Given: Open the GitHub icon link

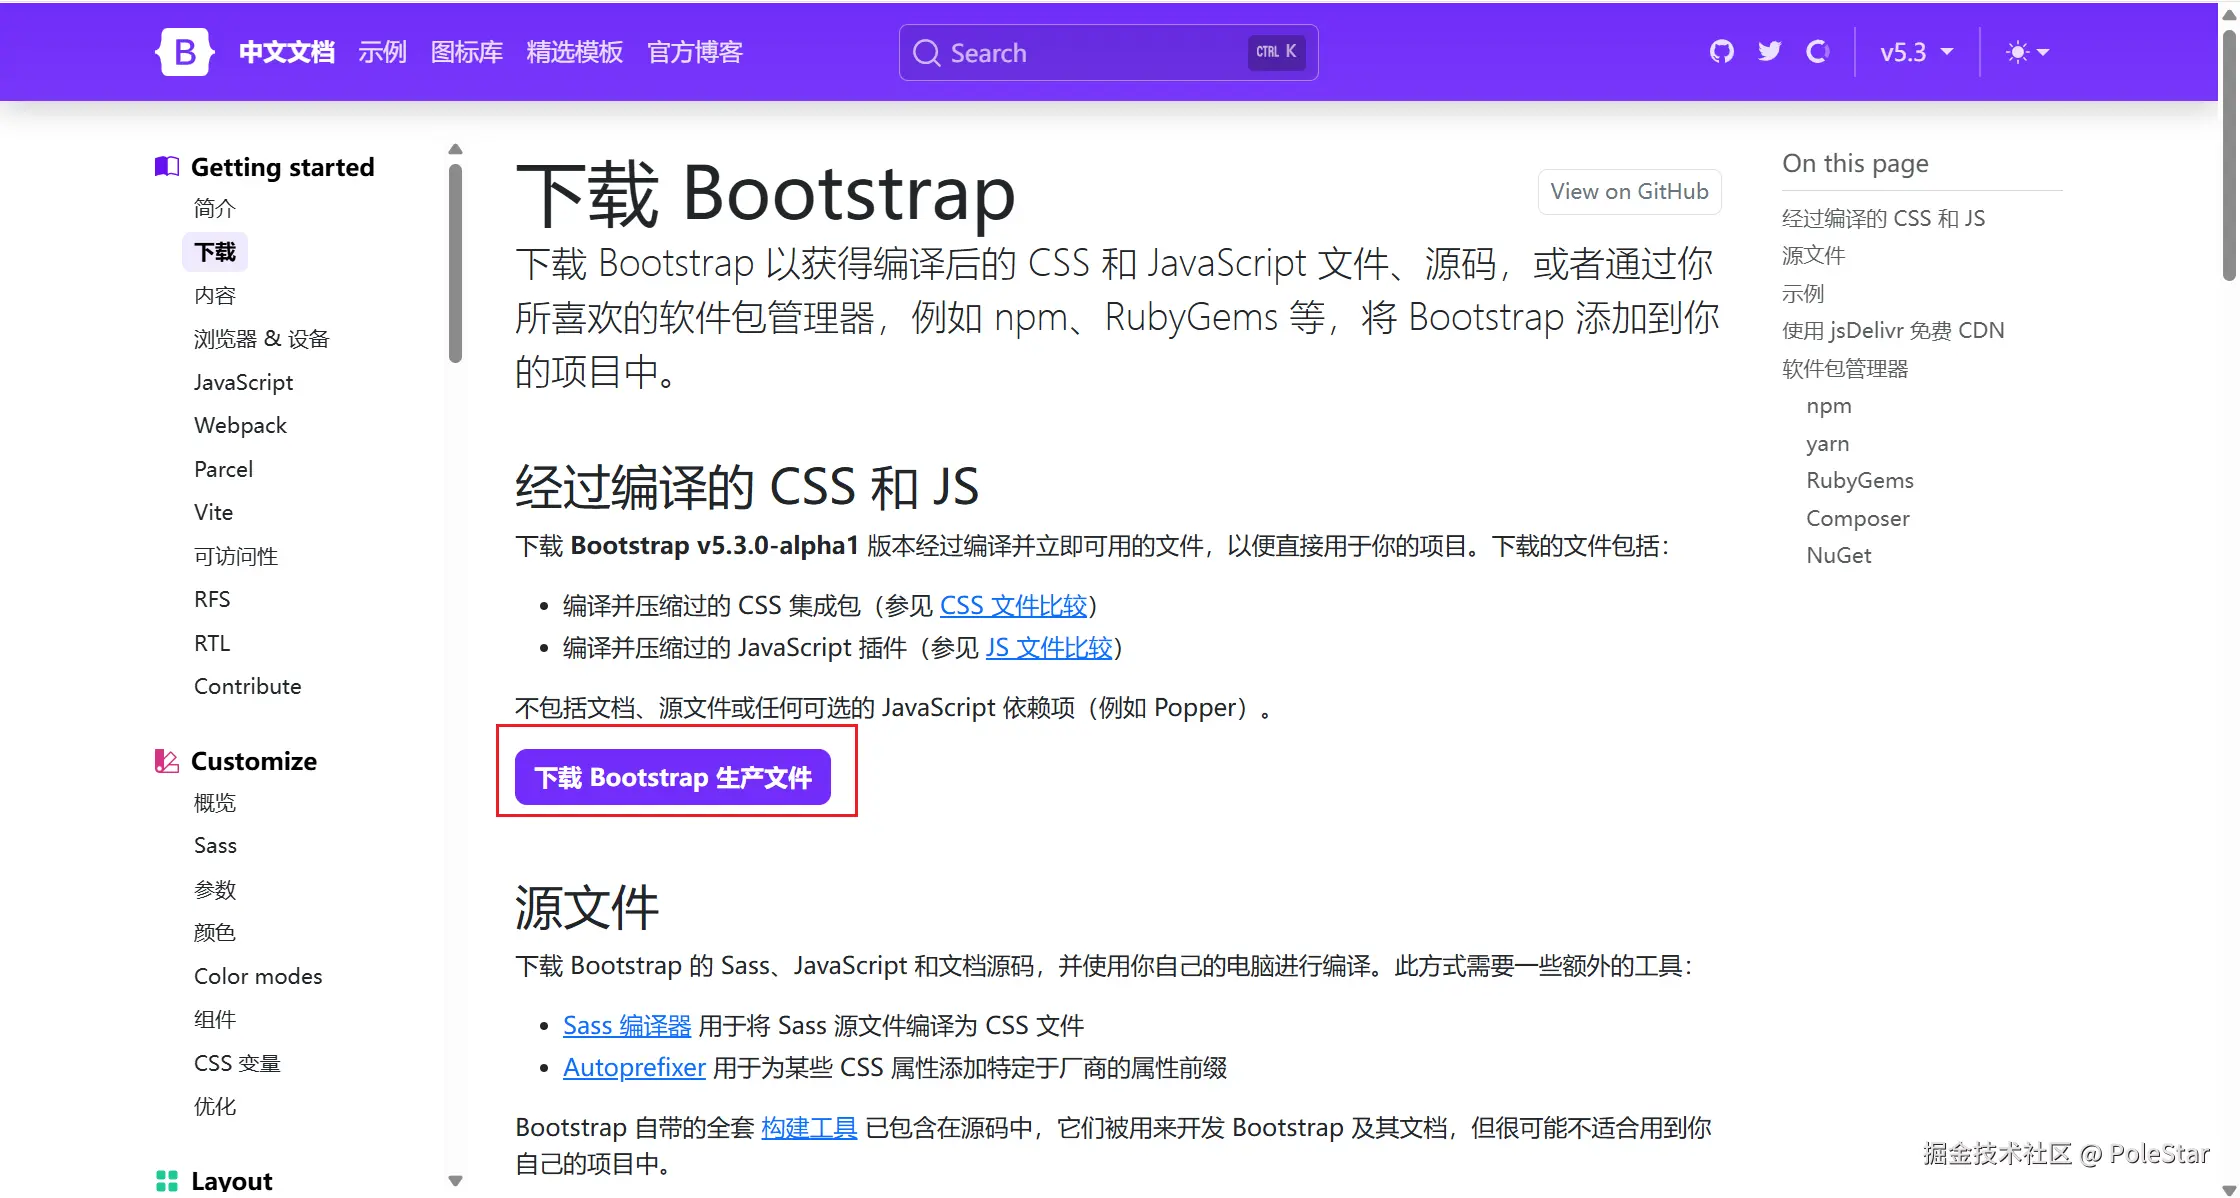Looking at the screenshot, I should (x=1721, y=52).
